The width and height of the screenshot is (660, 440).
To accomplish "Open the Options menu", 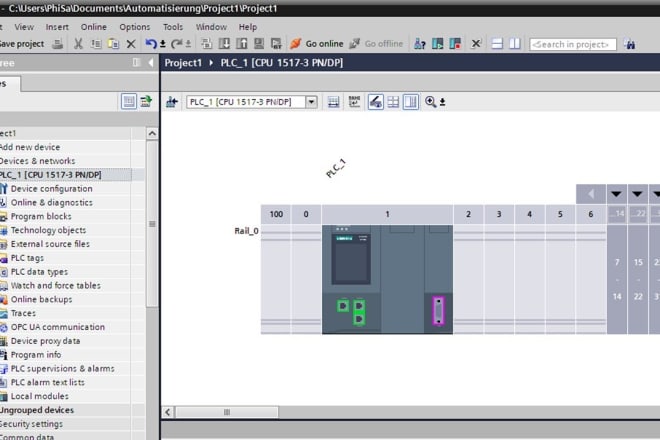I will pos(135,27).
